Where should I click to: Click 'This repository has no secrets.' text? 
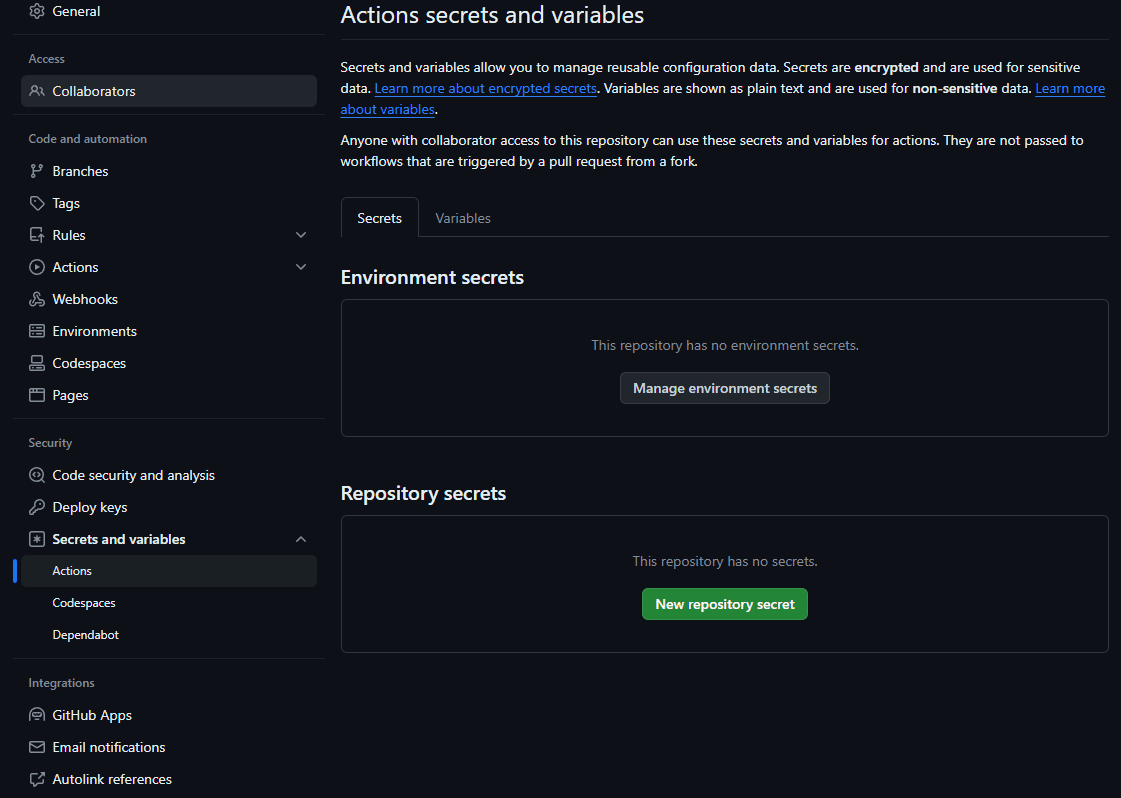[725, 561]
